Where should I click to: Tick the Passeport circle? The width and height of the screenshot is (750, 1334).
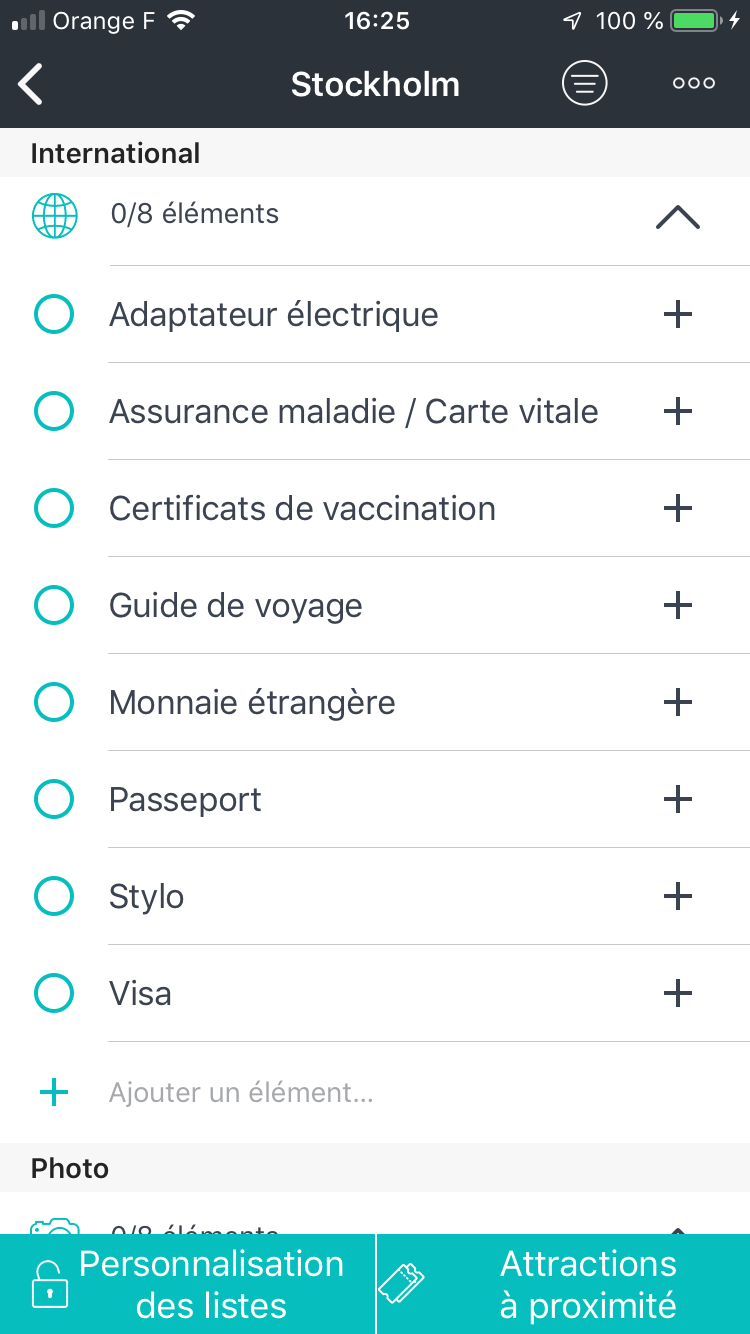pos(54,799)
